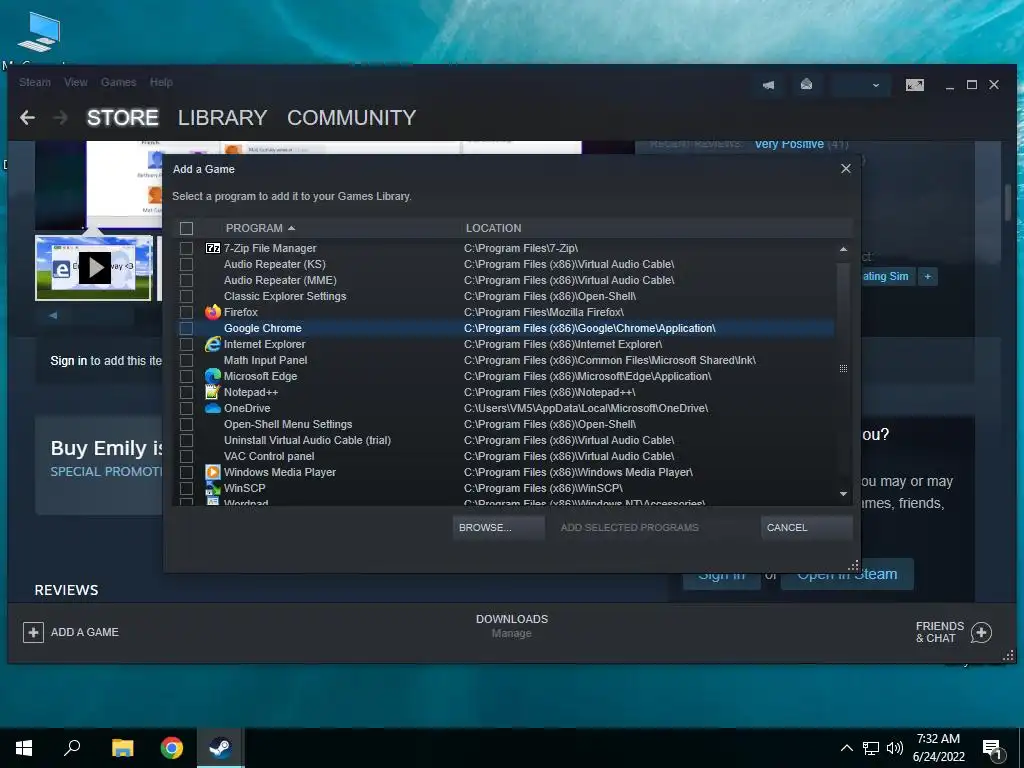
Task: Select 'Math Input Panel' row
Action: [x=504, y=360]
